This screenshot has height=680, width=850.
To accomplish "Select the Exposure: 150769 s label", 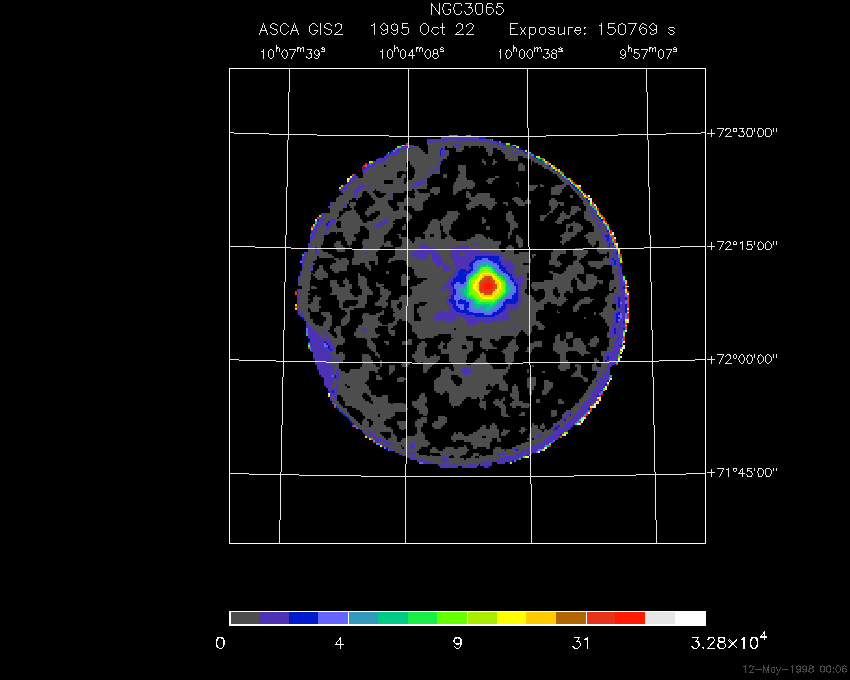I will [x=592, y=29].
